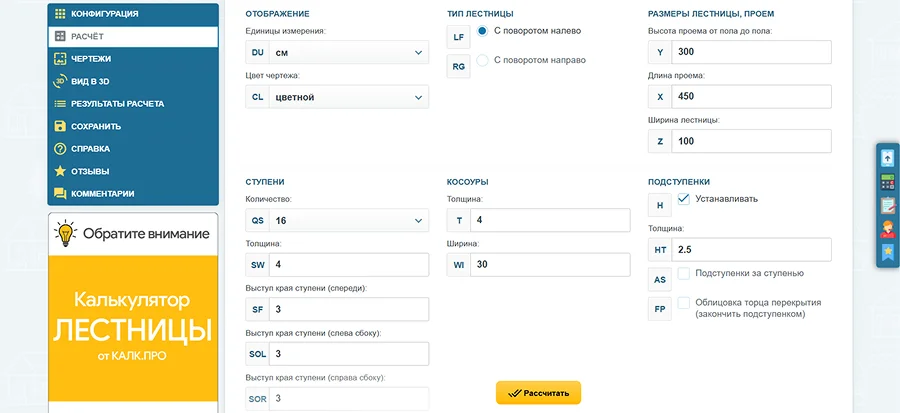Click the Высота проема input field
Image resolution: width=900 pixels, height=413 pixels.
pyautogui.click(x=751, y=52)
